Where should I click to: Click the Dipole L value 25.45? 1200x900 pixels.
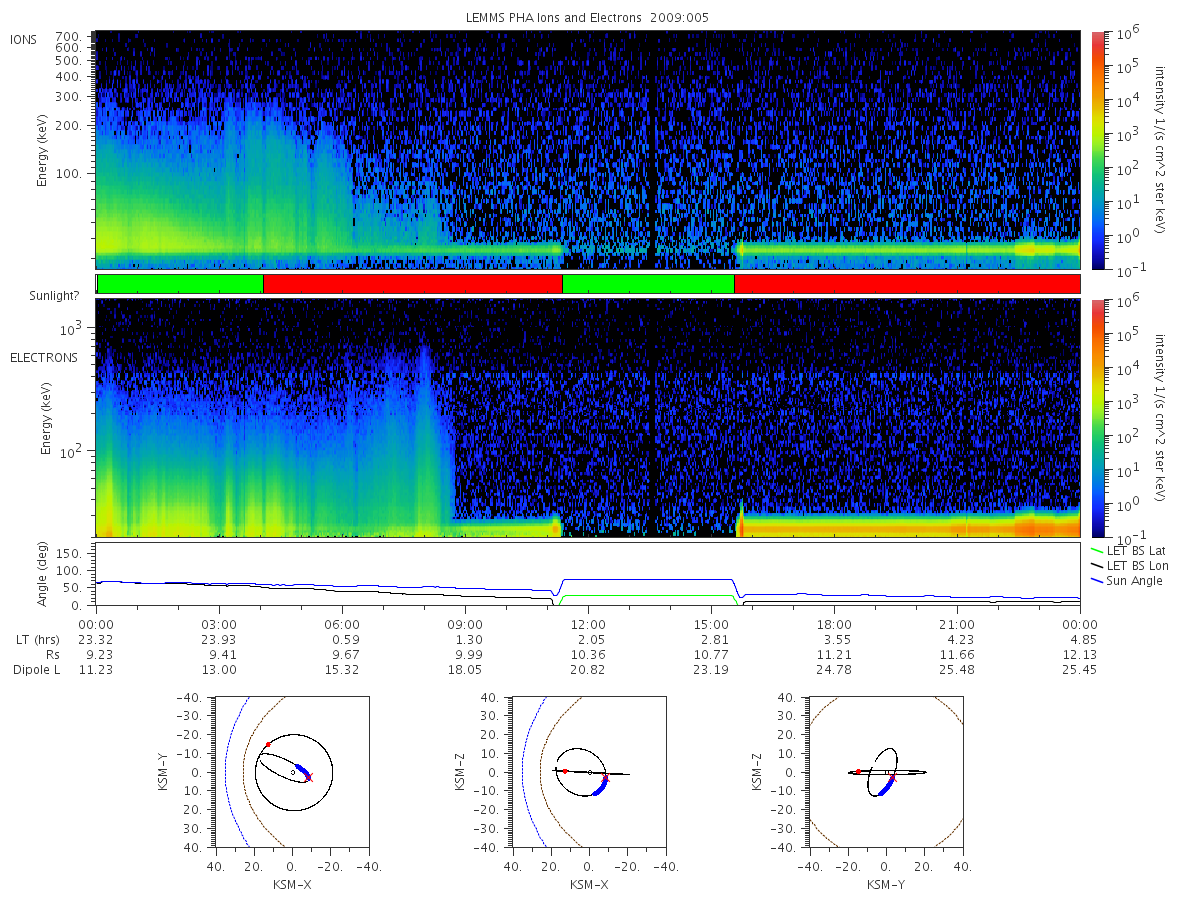coord(1080,670)
